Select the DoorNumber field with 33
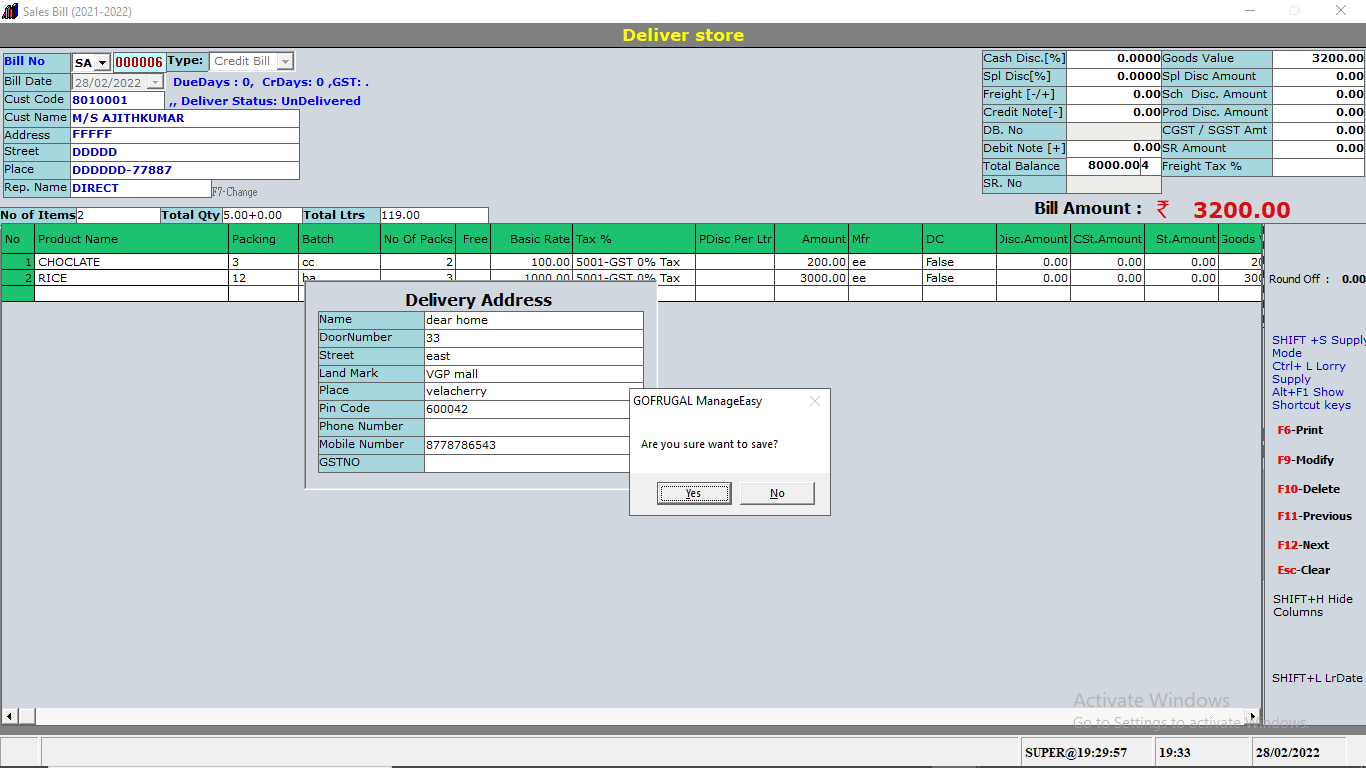 534,338
